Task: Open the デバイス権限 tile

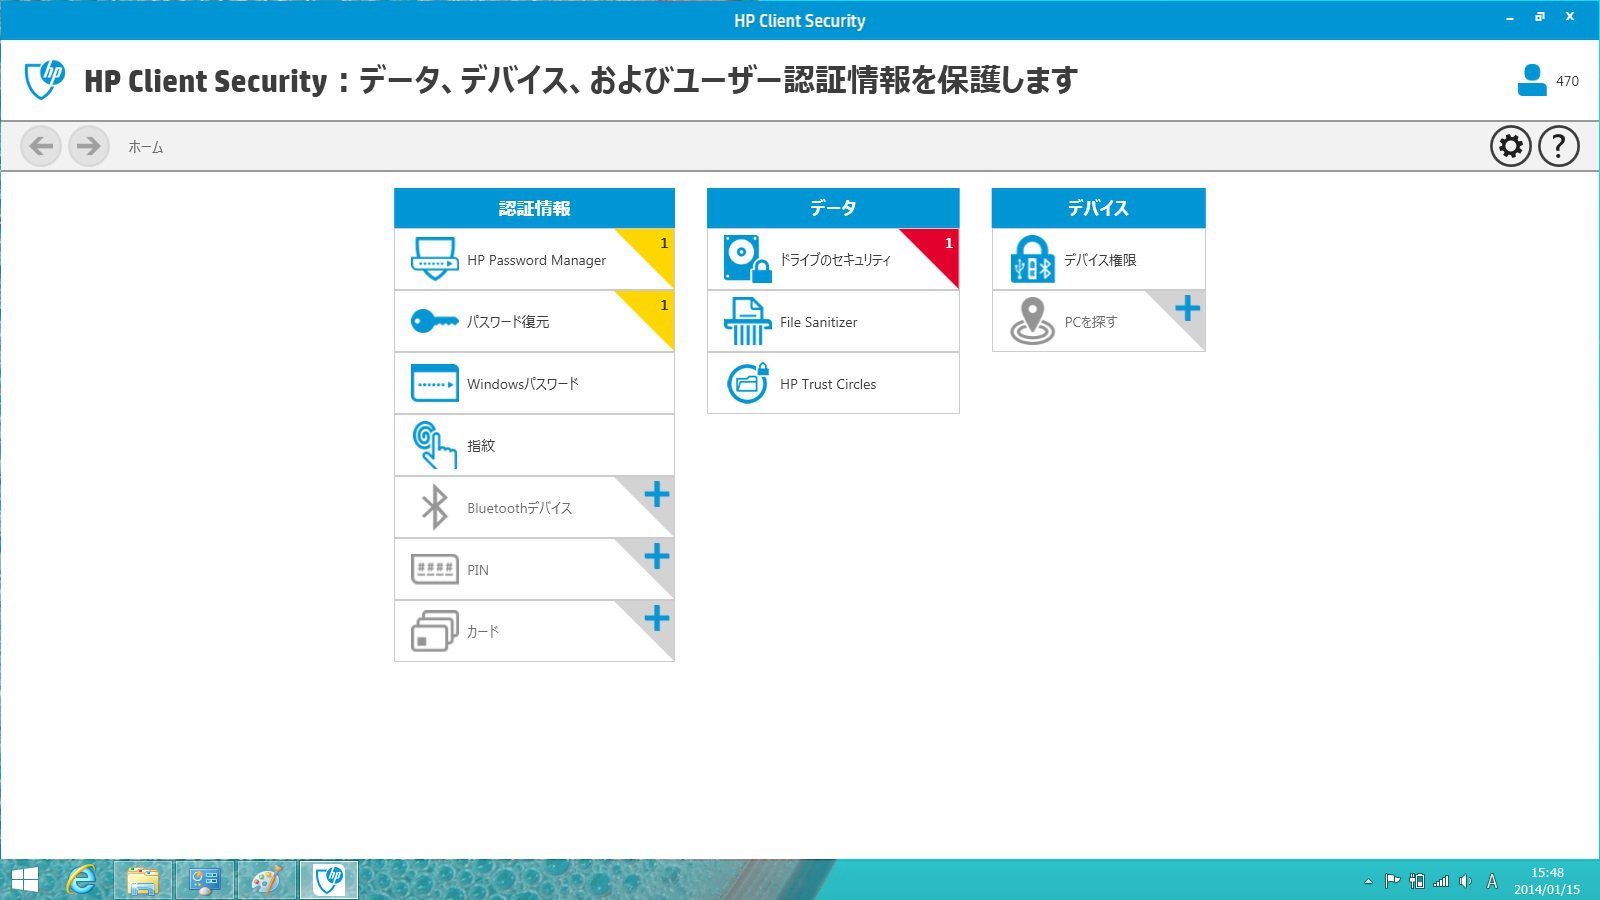Action: click(1098, 259)
